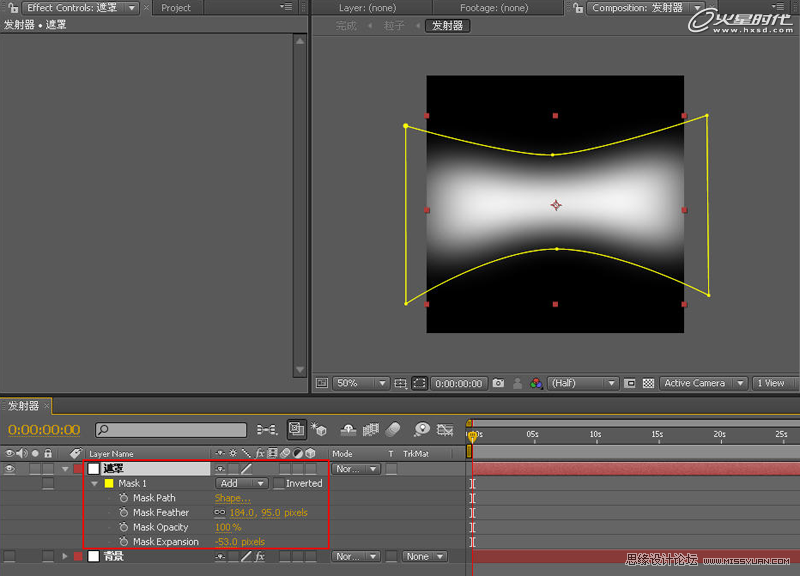Collapse the 遮罩 layer properties

[65, 468]
